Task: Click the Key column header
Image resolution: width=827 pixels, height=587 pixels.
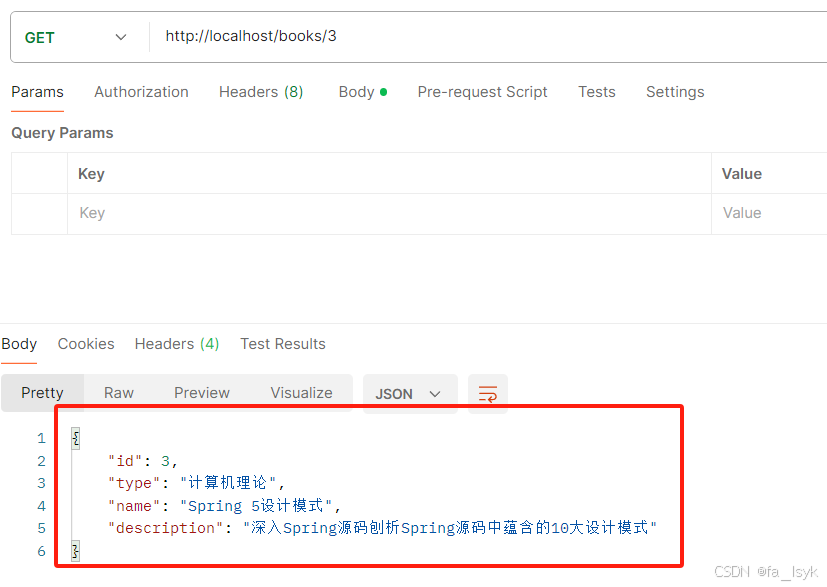Action: [91, 174]
